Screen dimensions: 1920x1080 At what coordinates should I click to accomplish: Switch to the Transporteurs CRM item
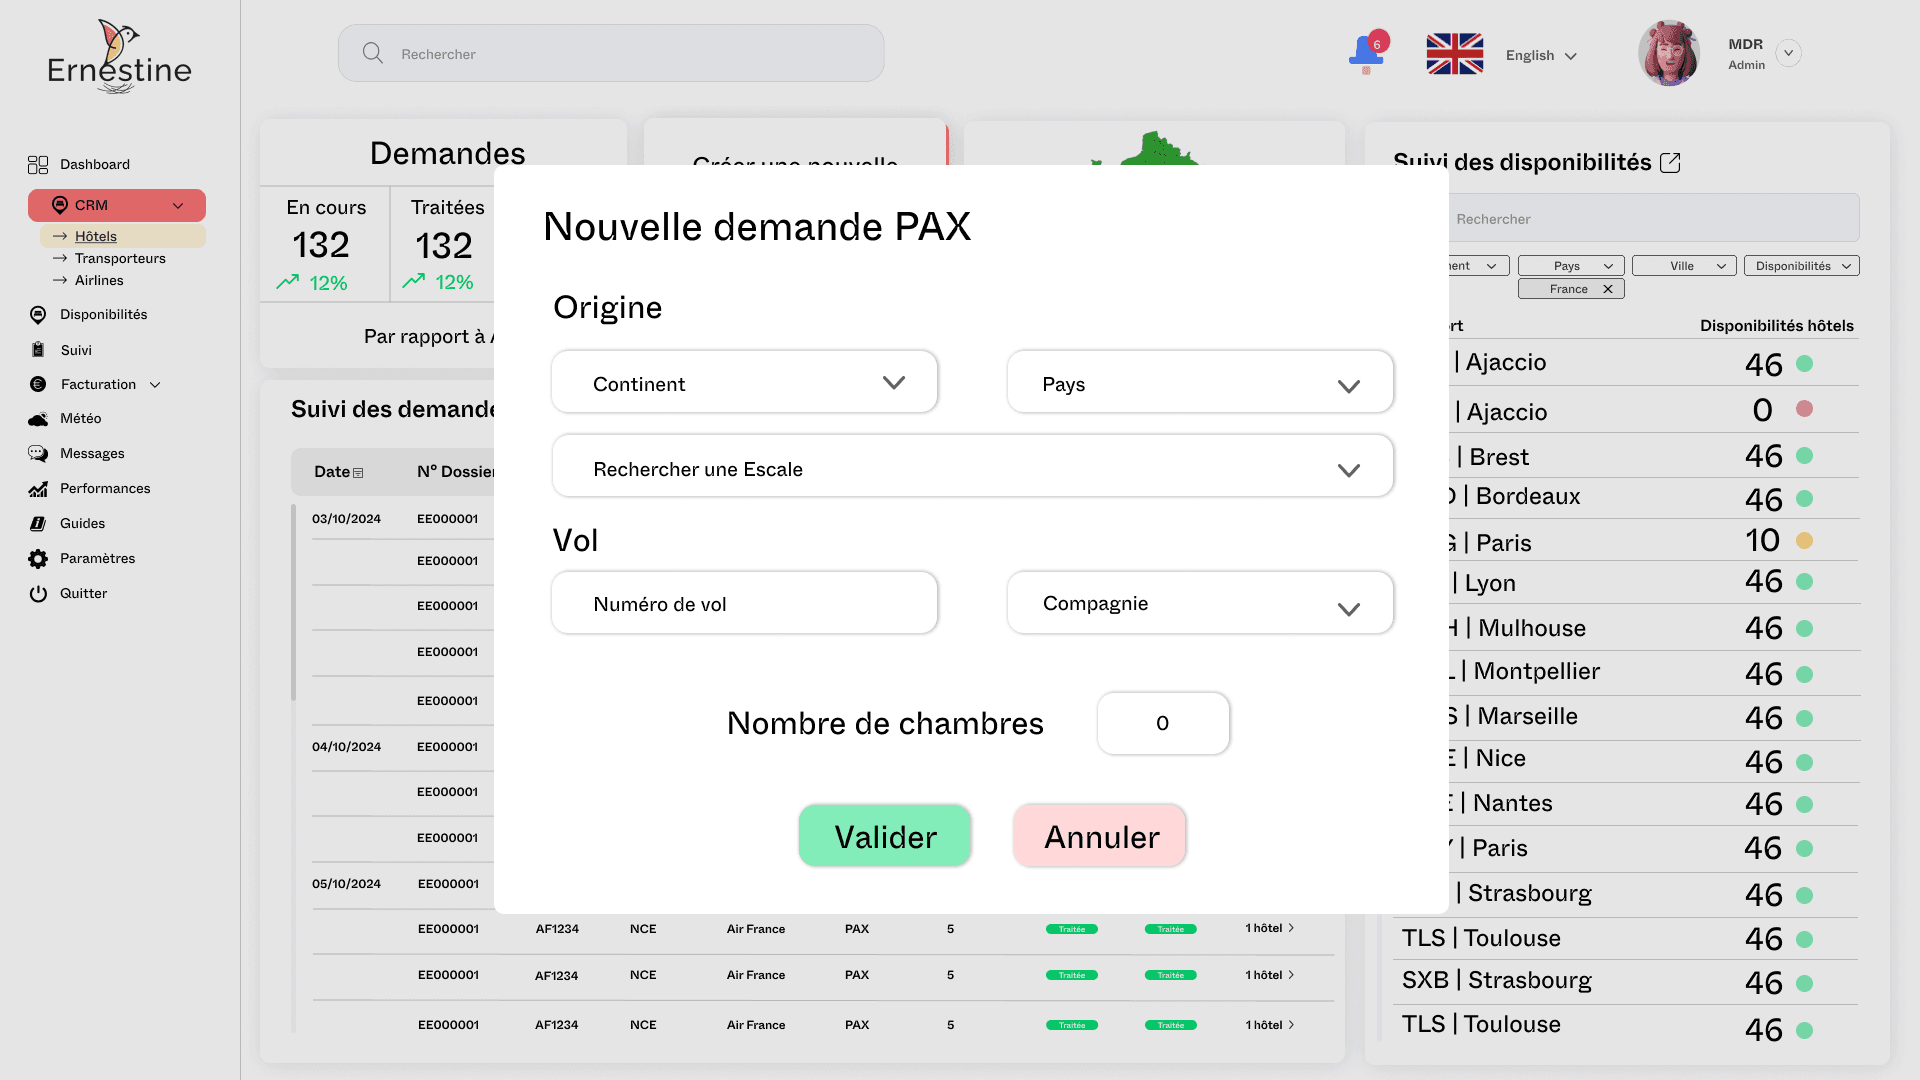[121, 258]
